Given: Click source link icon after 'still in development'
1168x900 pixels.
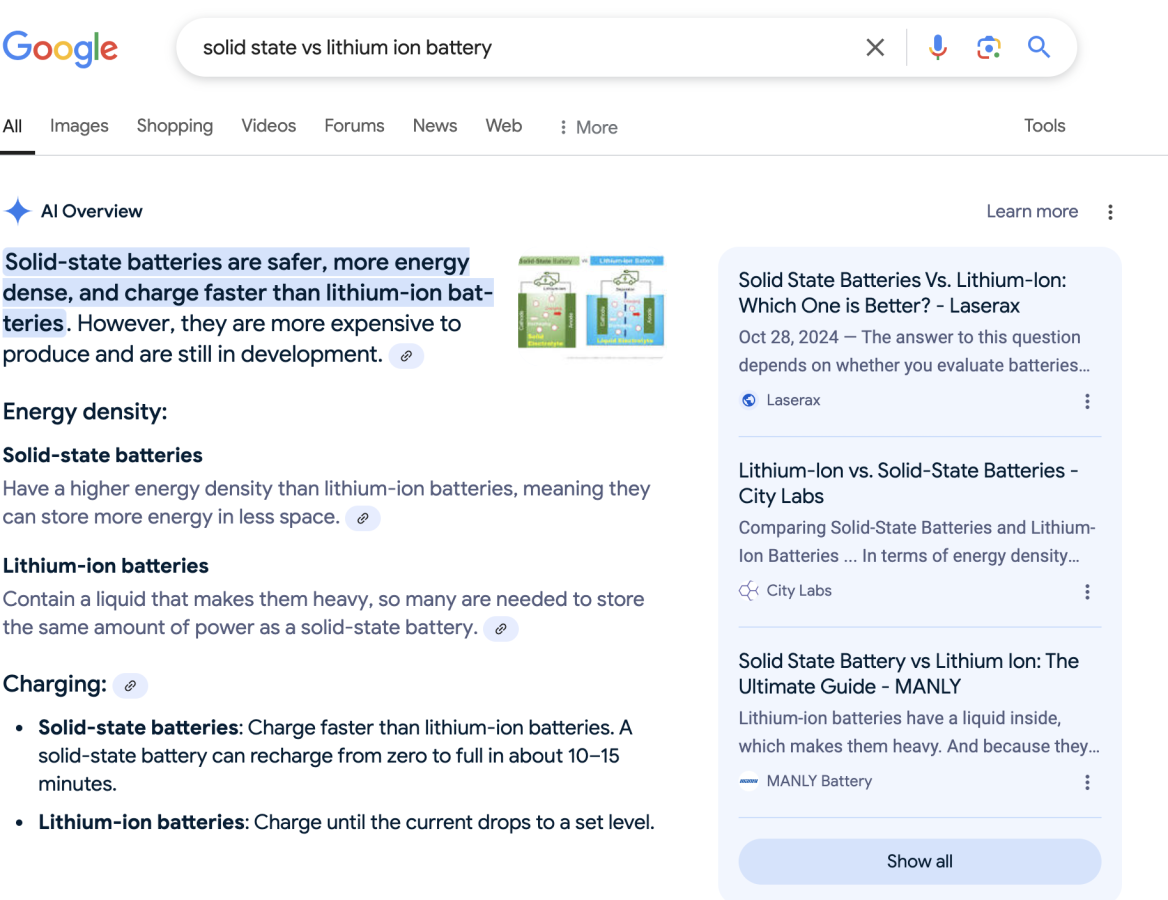Looking at the screenshot, I should click(x=405, y=356).
